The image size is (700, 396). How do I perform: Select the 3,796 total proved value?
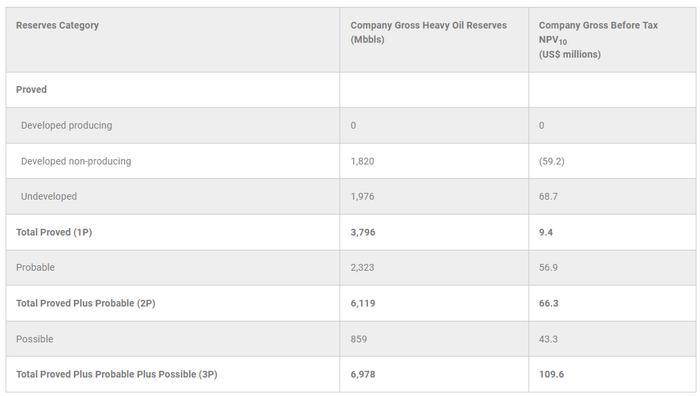363,232
